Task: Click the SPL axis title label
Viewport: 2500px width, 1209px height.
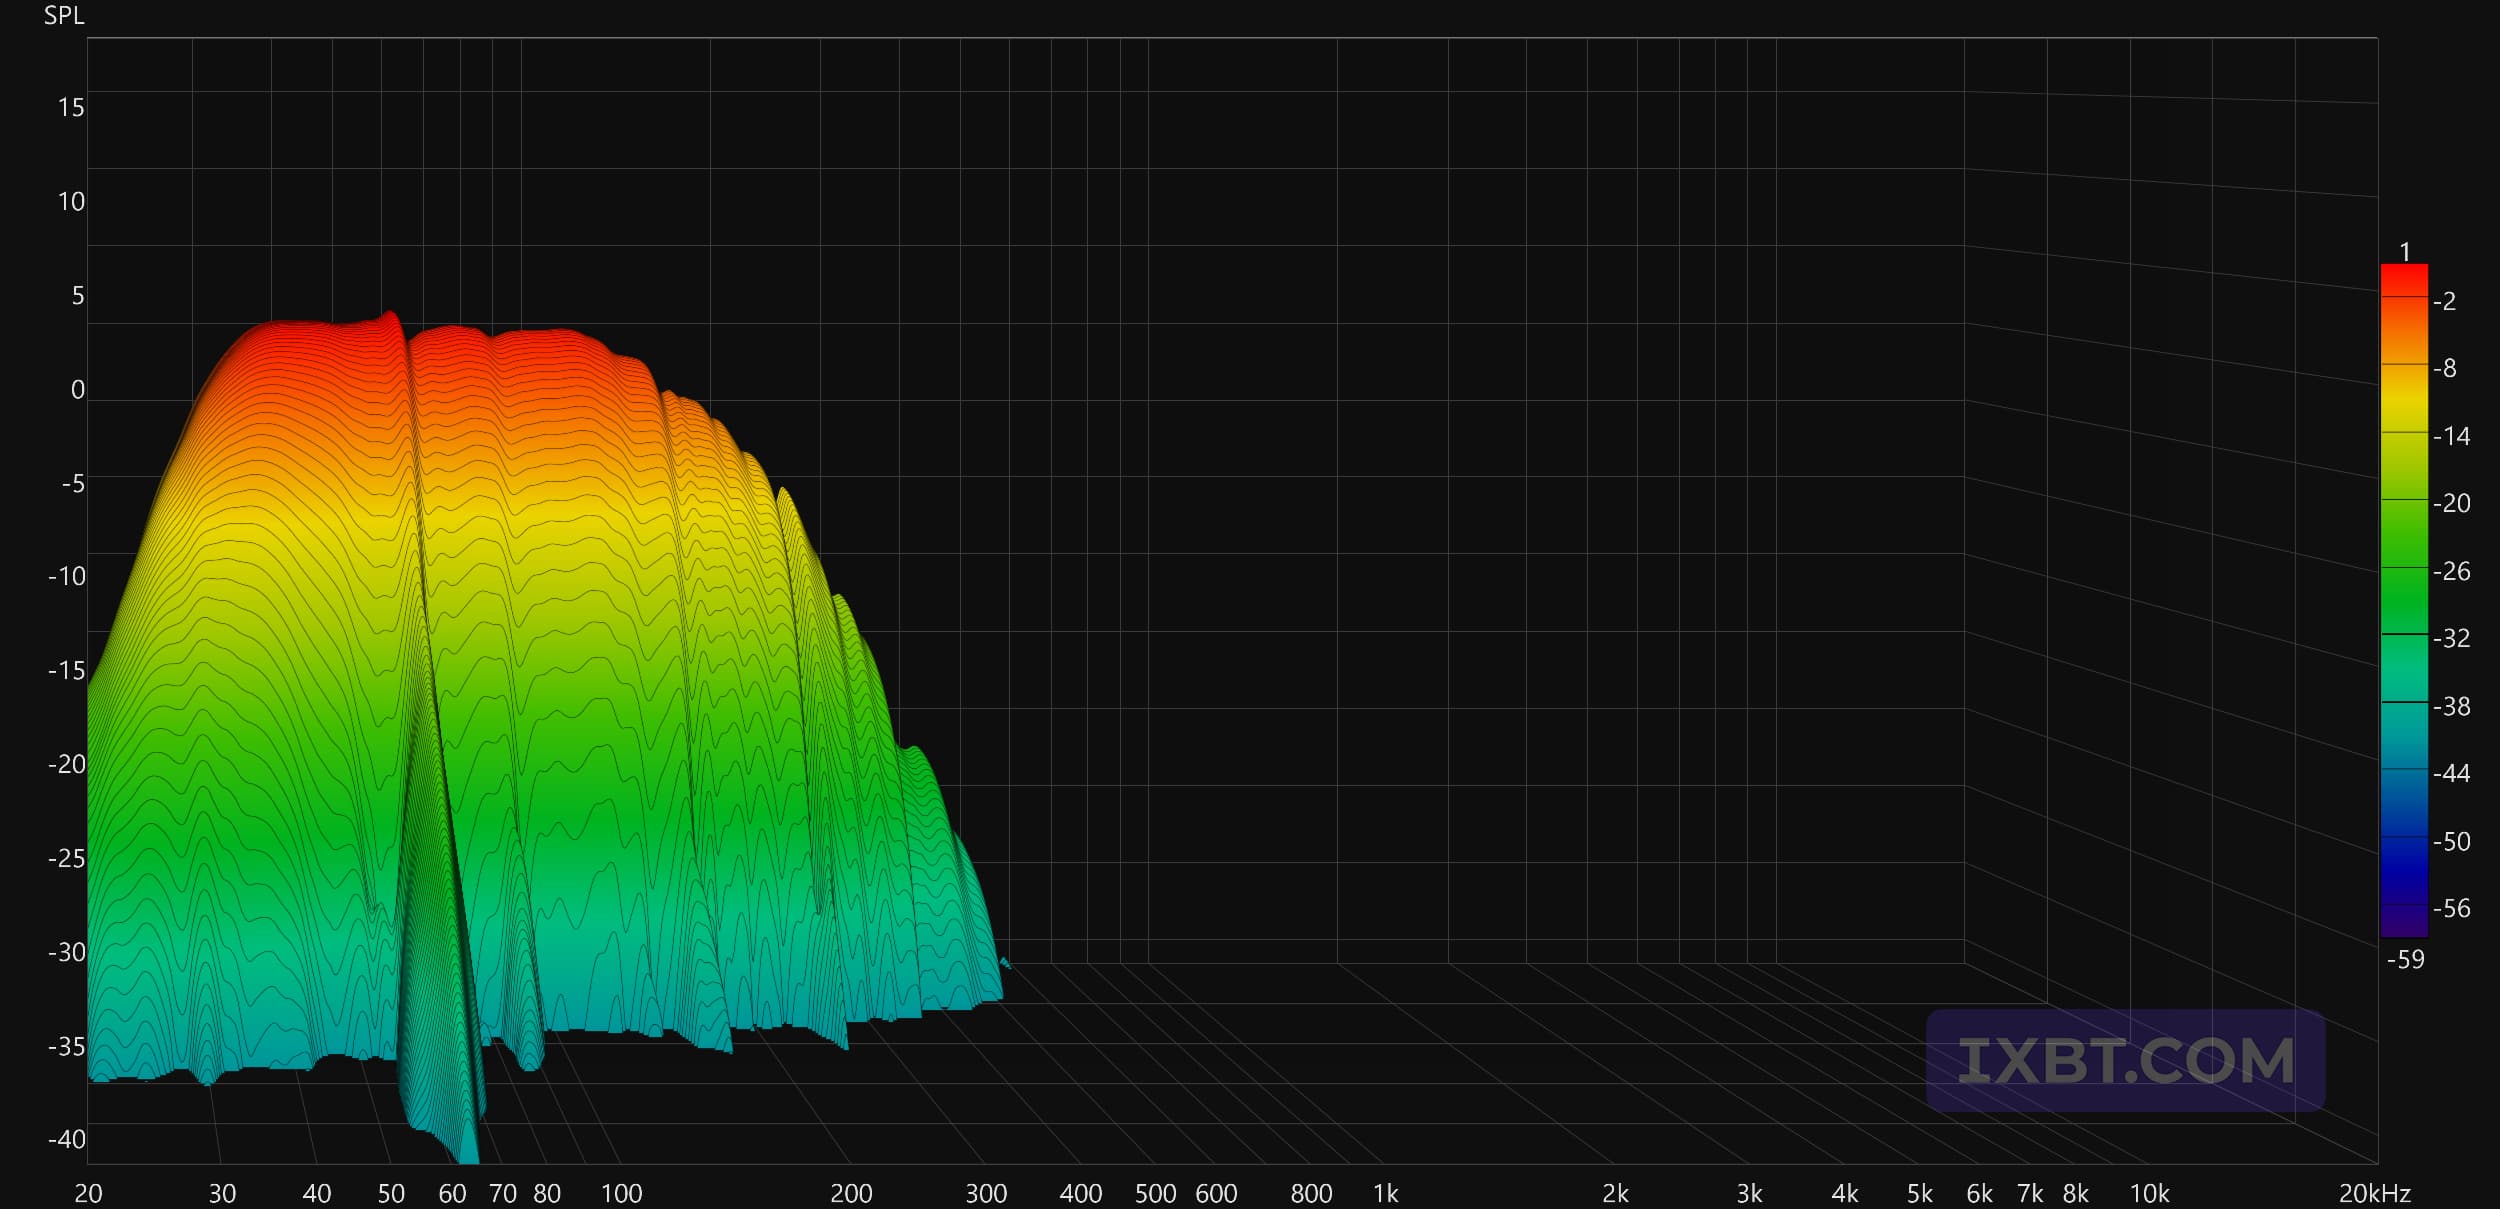Action: pyautogui.click(x=64, y=16)
